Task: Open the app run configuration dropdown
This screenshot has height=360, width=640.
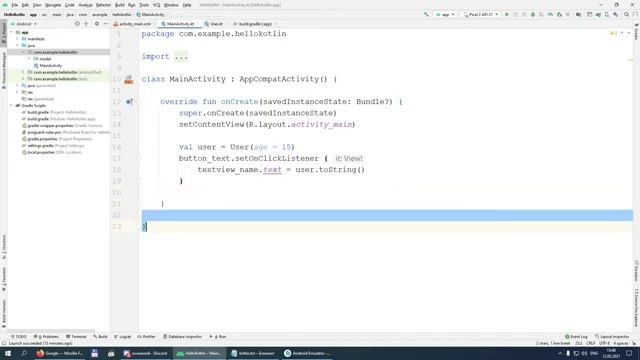Action: tap(445, 14)
